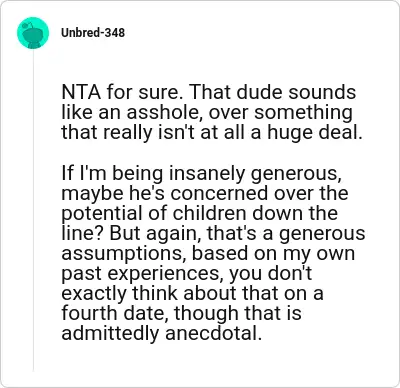Click the word "assumptions," in the comment
Image resolution: width=400 pixels, height=388 pixels.
point(124,253)
